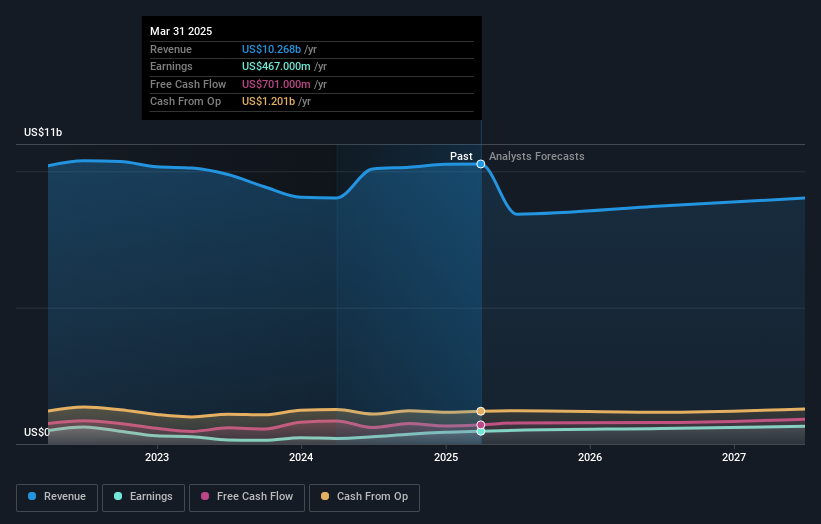Toggle the Cash From Op legend series

coord(364,497)
